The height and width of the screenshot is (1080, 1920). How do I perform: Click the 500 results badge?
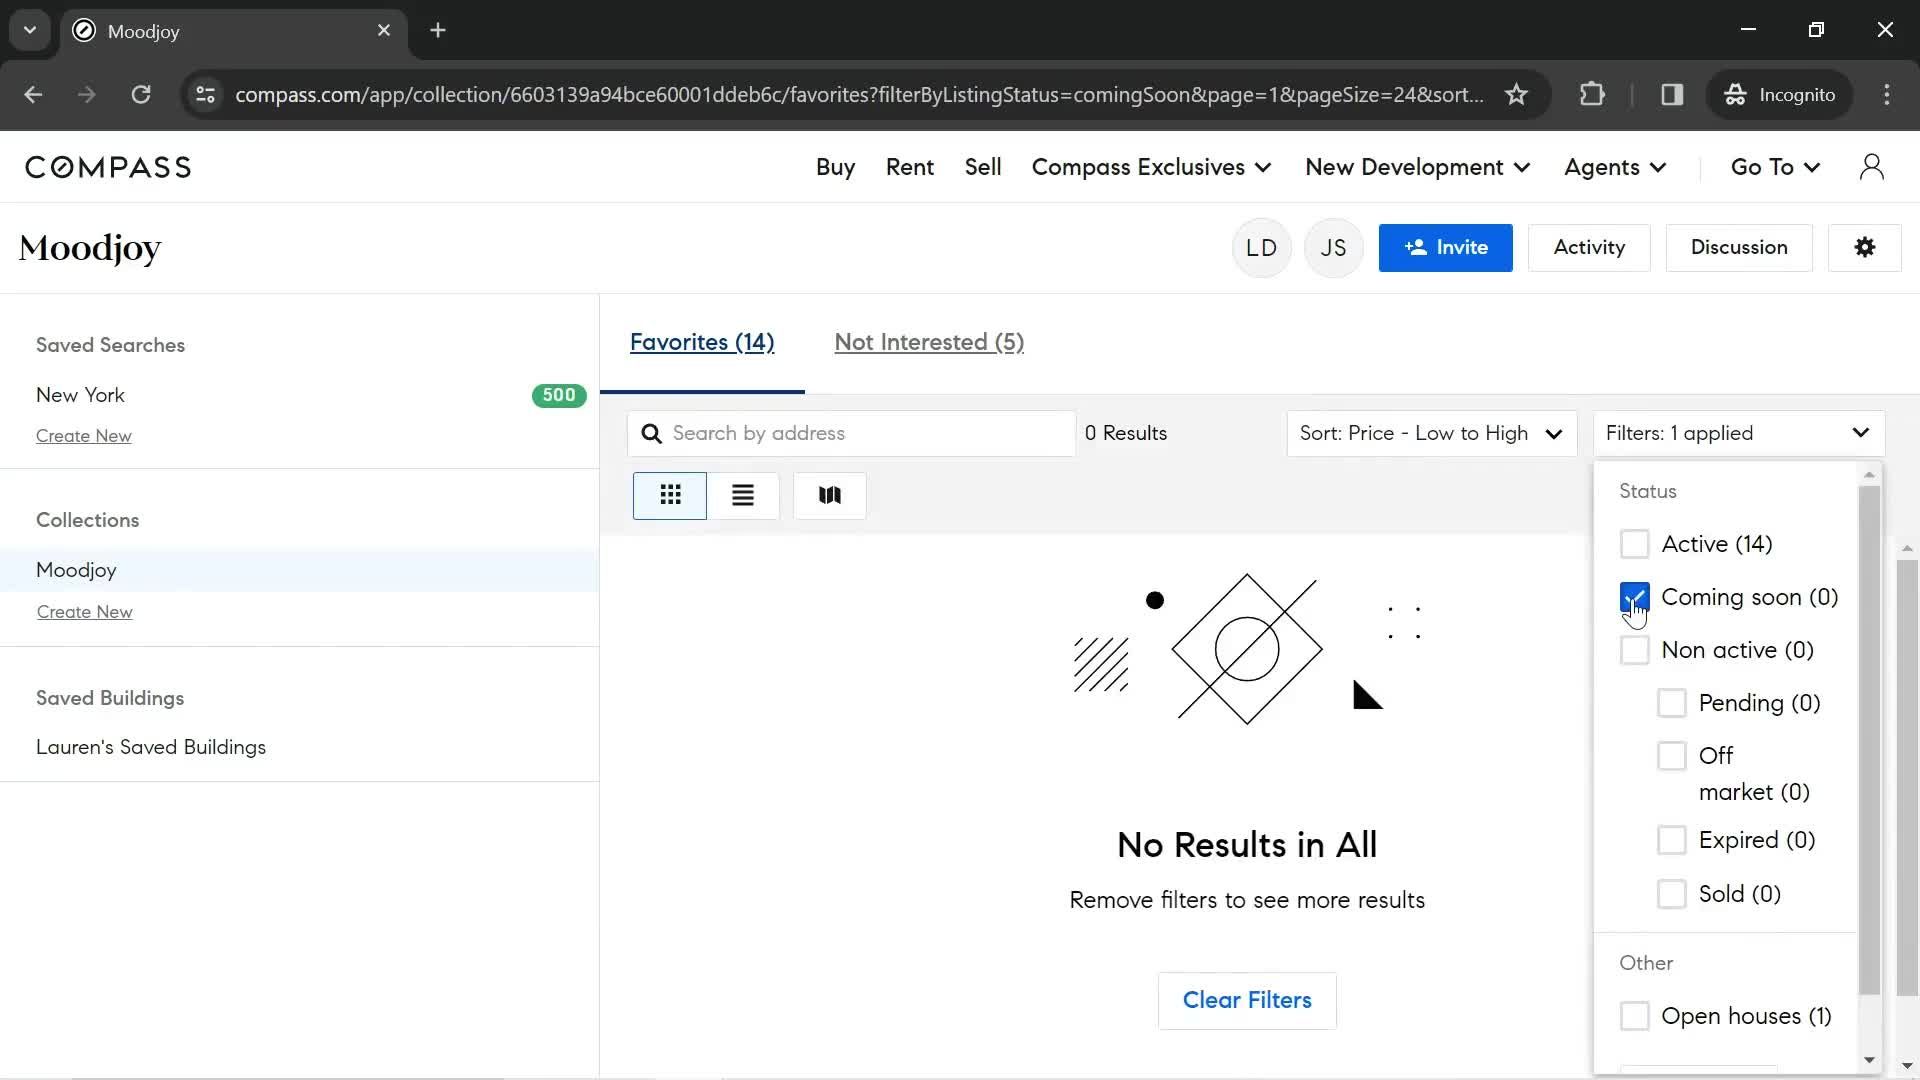[559, 395]
